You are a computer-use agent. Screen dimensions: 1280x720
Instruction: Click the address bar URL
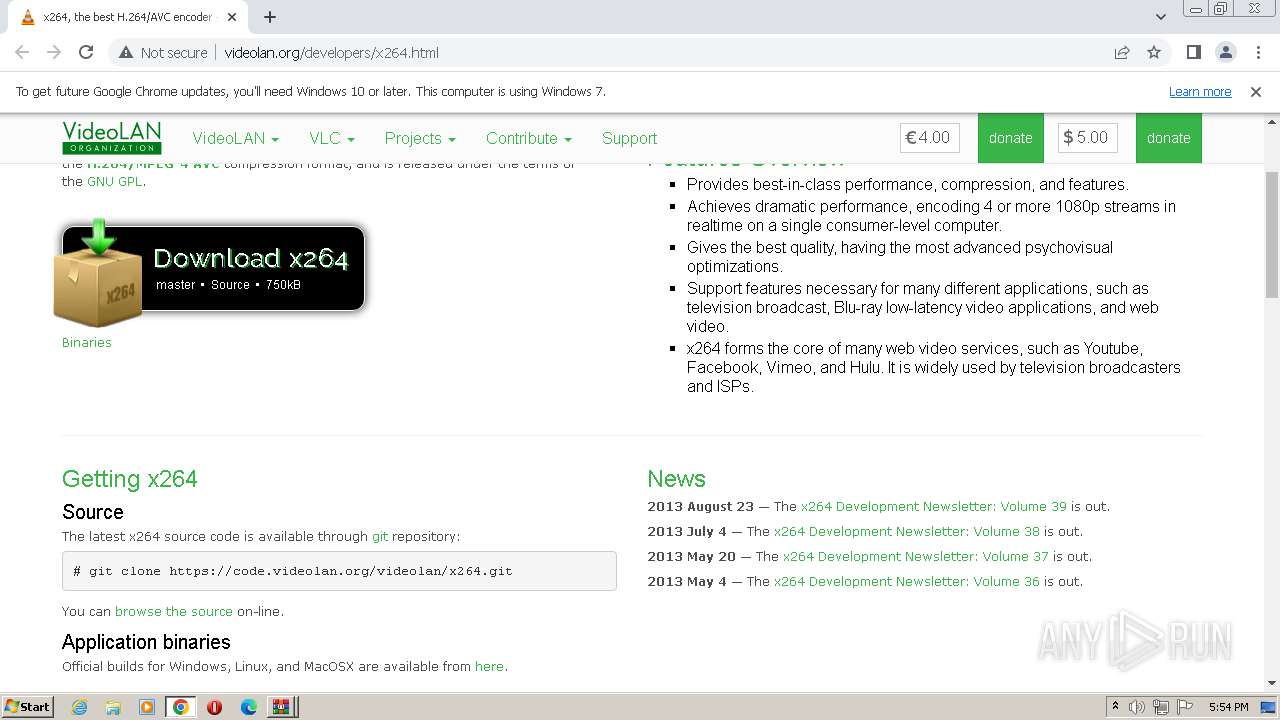point(331,53)
